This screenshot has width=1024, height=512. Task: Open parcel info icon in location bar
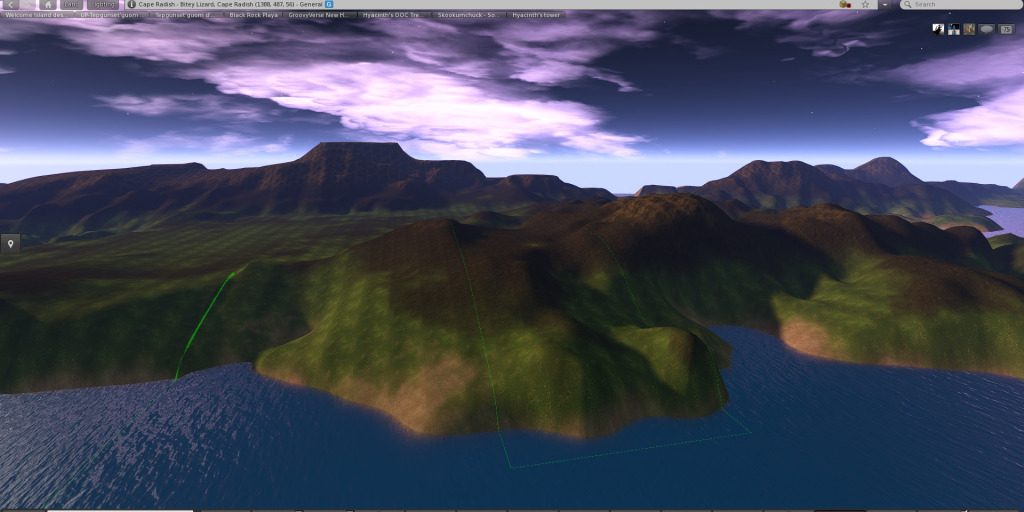coord(131,5)
